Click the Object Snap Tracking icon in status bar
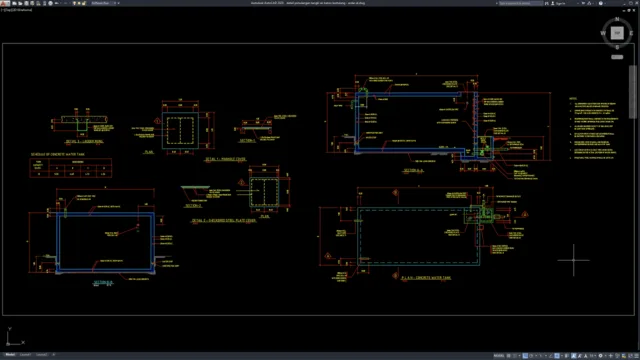 (x=551, y=356)
